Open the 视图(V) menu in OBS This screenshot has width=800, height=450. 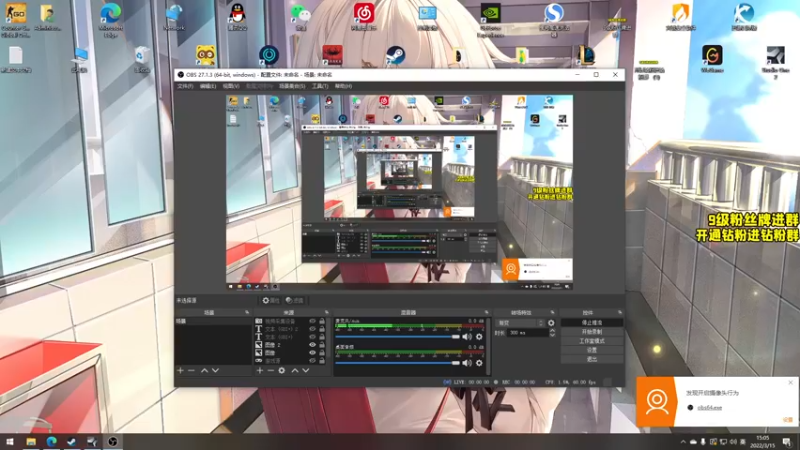pyautogui.click(x=231, y=86)
